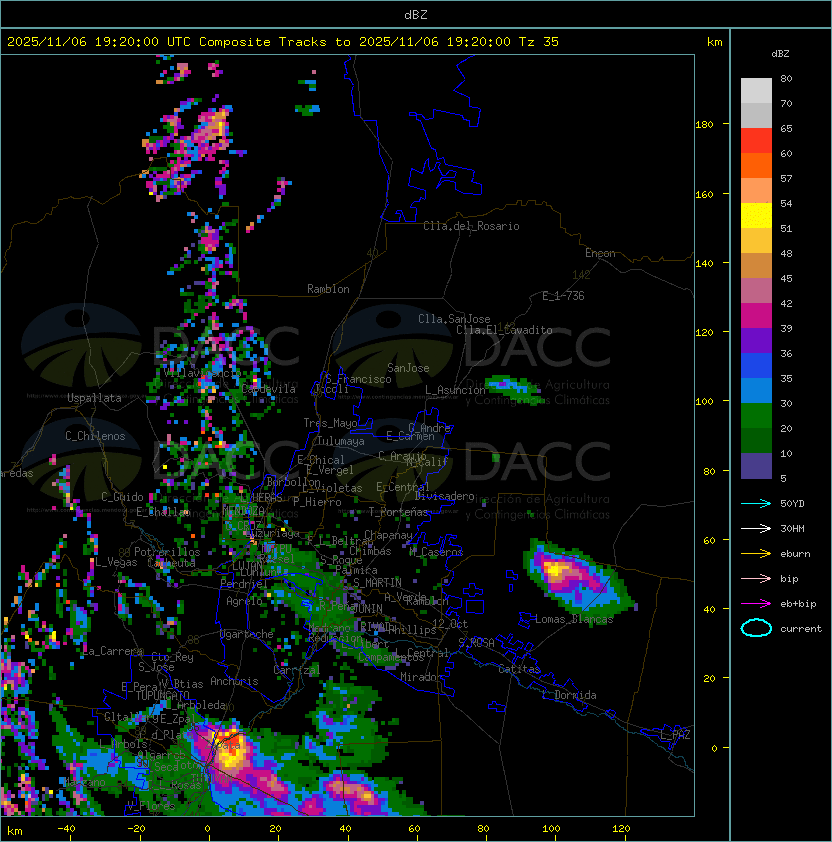Click the 'La_Carrera' map label
Viewport: 832px width, 842px height.
pos(113,651)
